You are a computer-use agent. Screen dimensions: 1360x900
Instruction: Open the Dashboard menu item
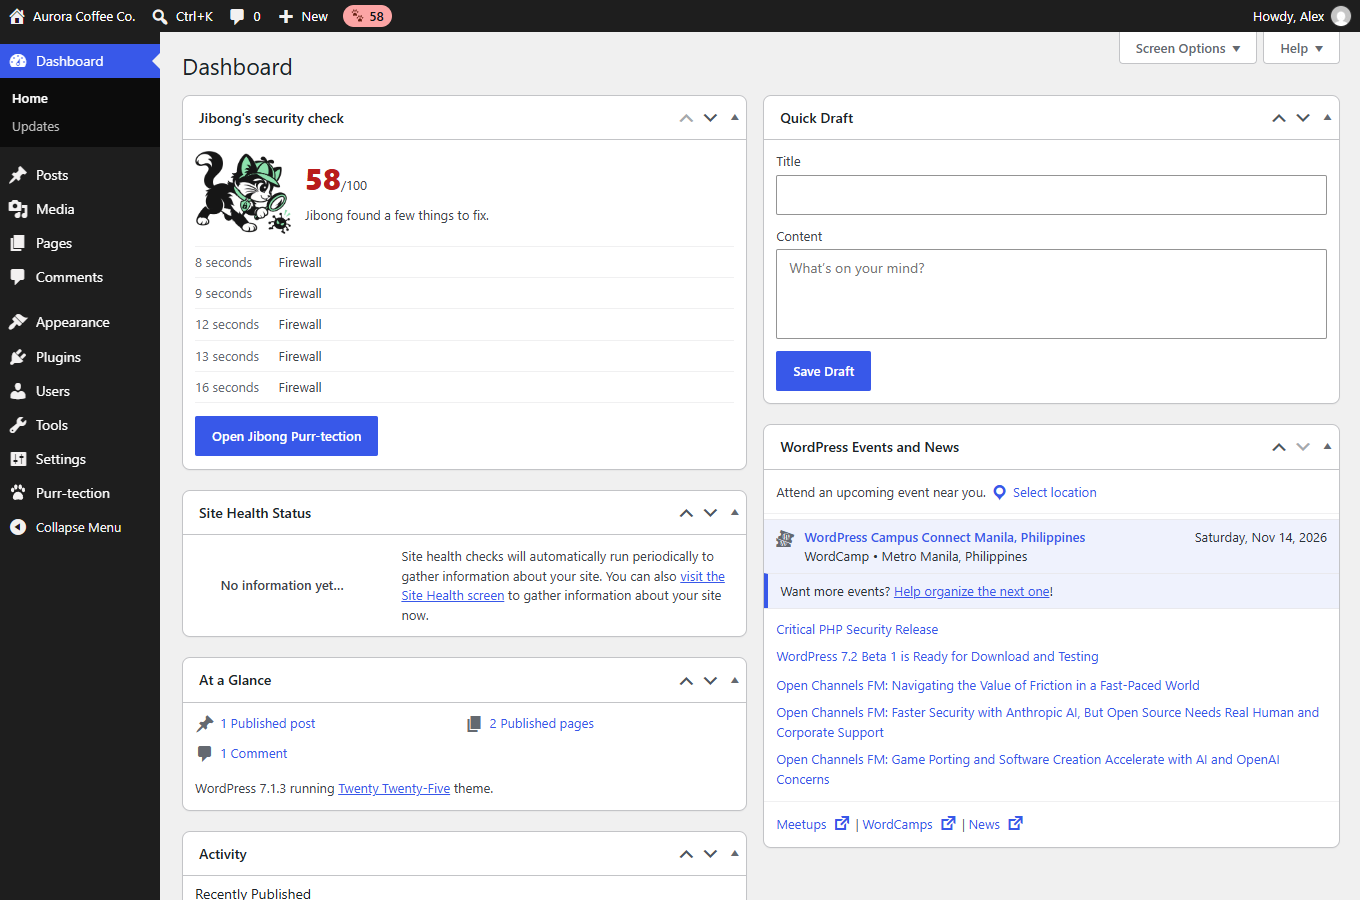[x=80, y=61]
